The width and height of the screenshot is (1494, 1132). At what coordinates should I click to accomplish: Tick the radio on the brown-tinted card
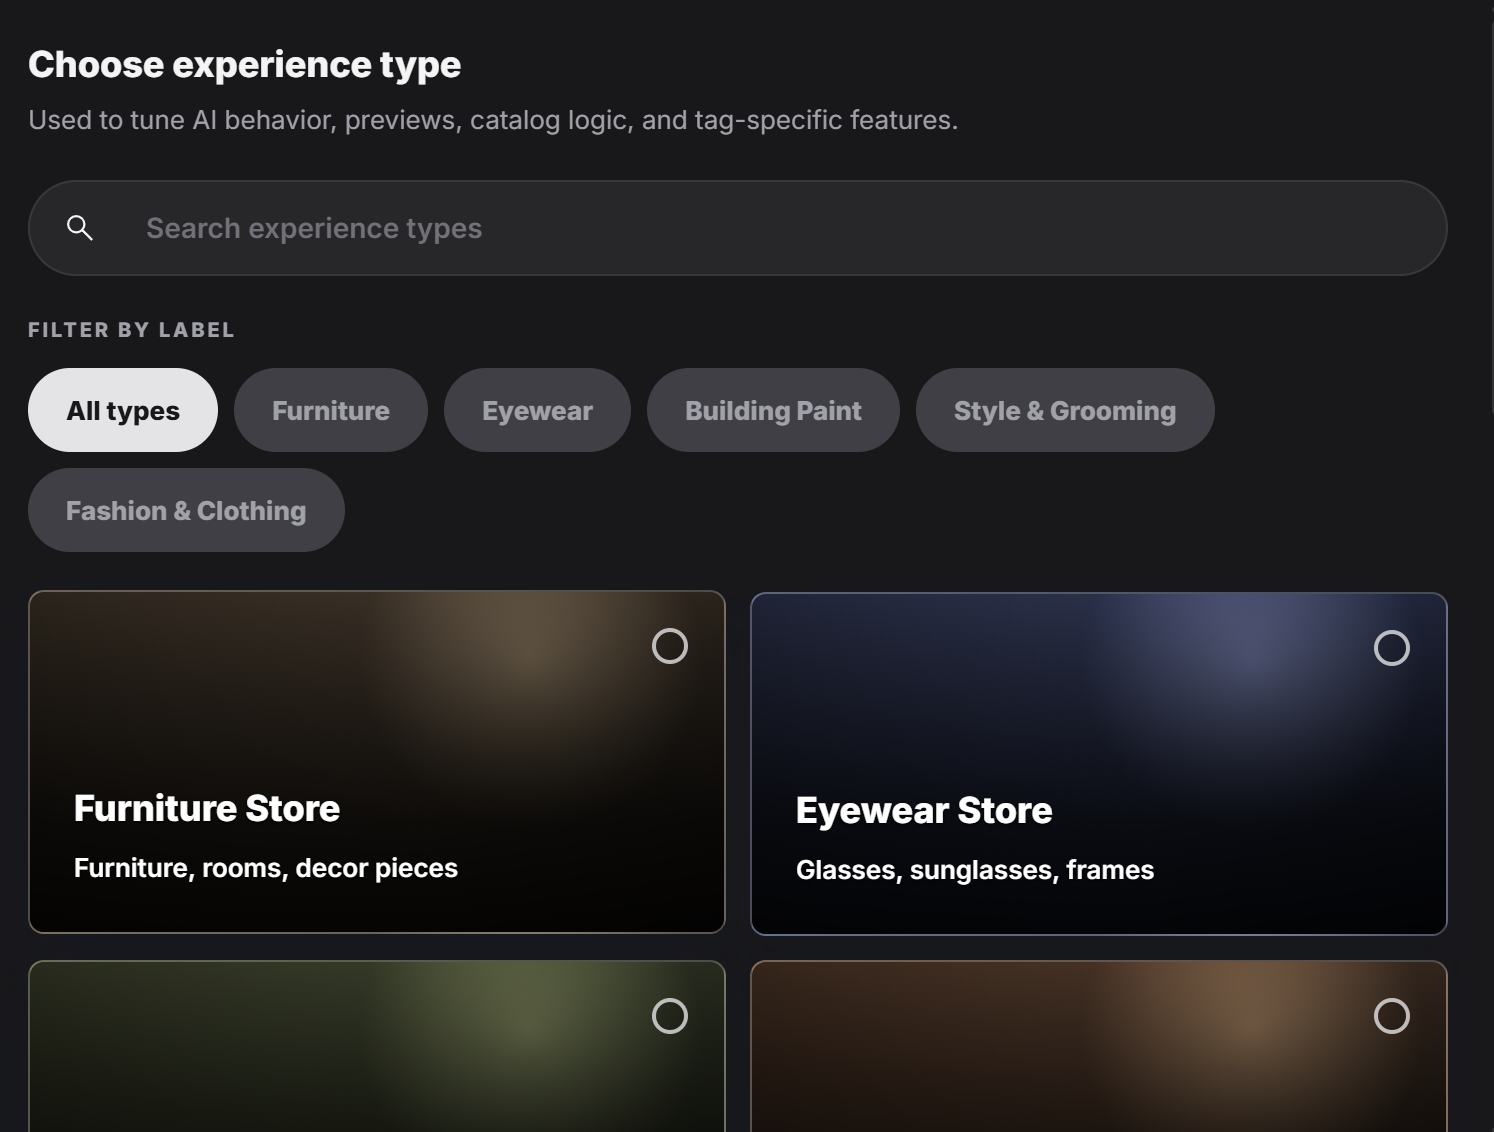(1392, 1016)
